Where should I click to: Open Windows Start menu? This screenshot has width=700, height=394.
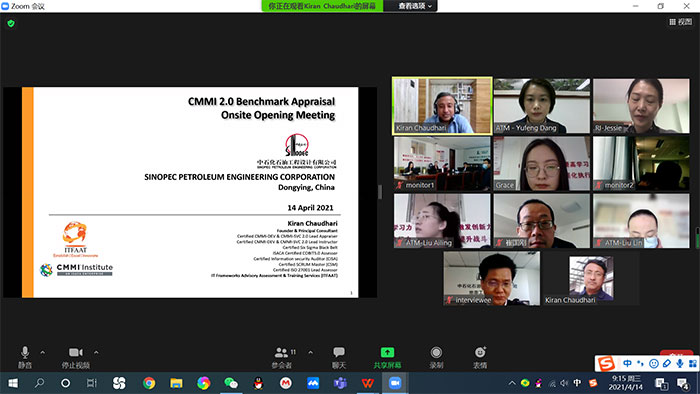pyautogui.click(x=13, y=383)
